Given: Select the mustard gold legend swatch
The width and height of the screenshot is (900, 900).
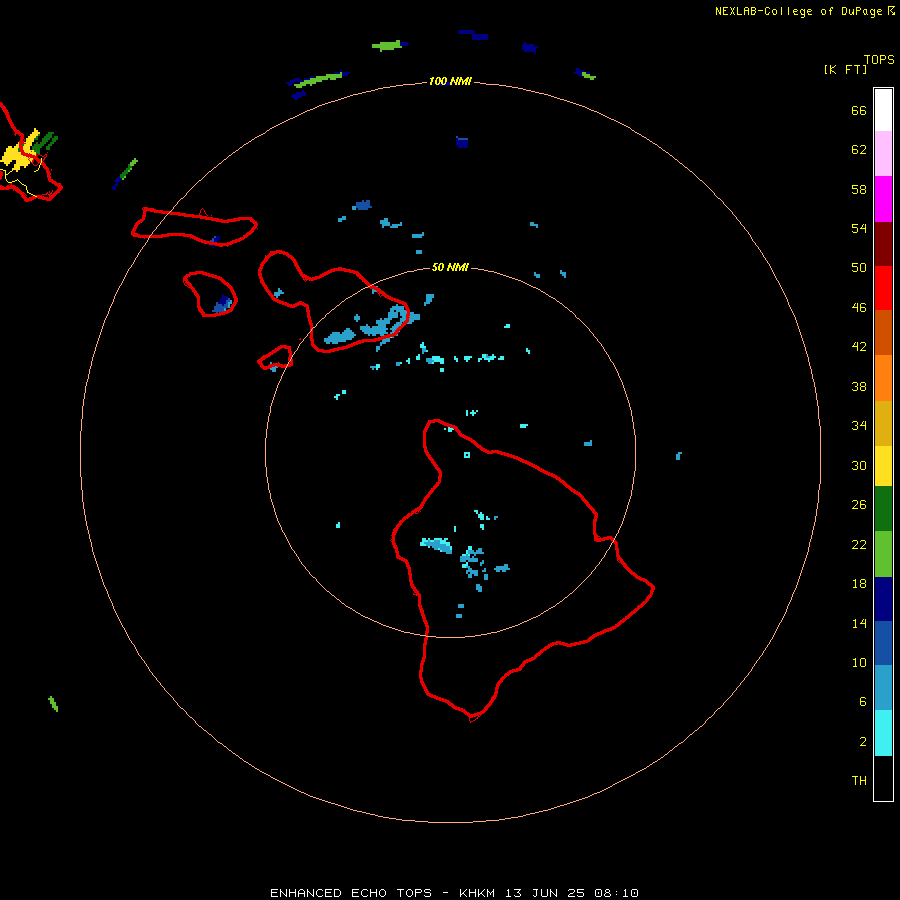Looking at the screenshot, I should [883, 423].
